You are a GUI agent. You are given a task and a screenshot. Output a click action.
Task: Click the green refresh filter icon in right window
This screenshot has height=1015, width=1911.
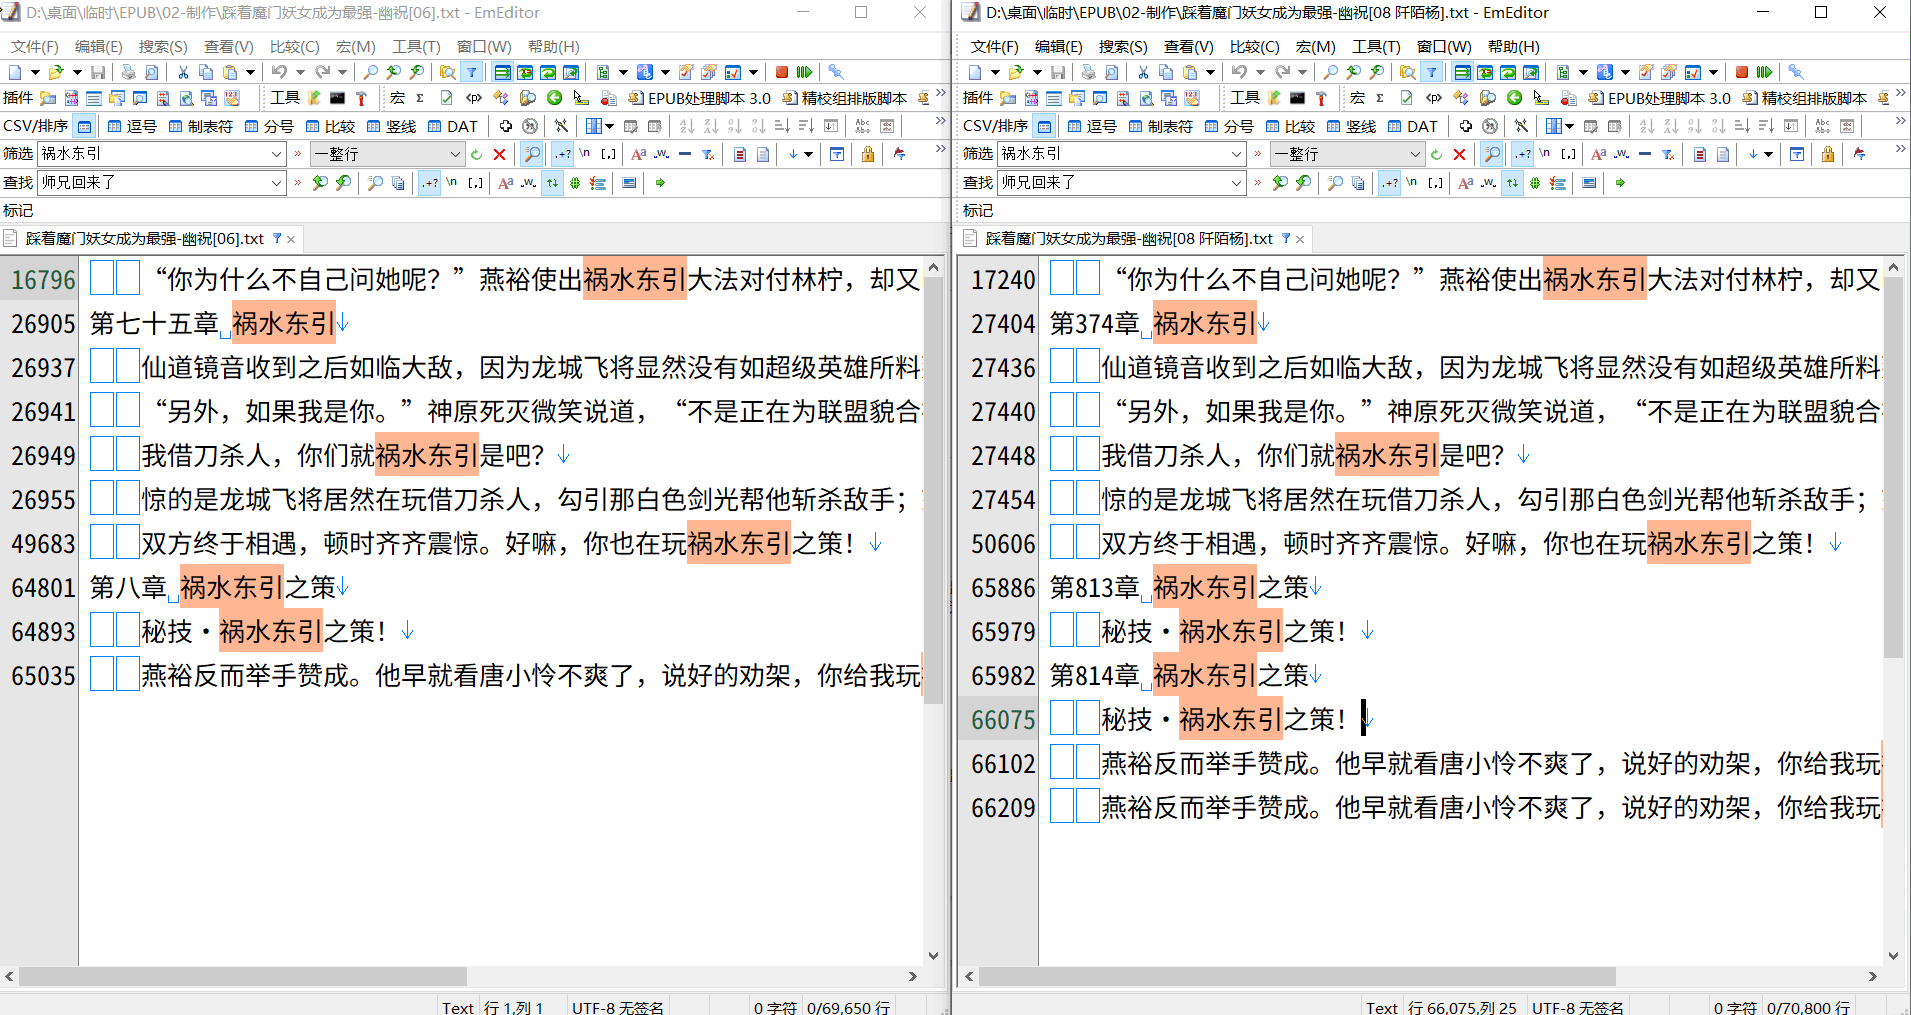1436,154
